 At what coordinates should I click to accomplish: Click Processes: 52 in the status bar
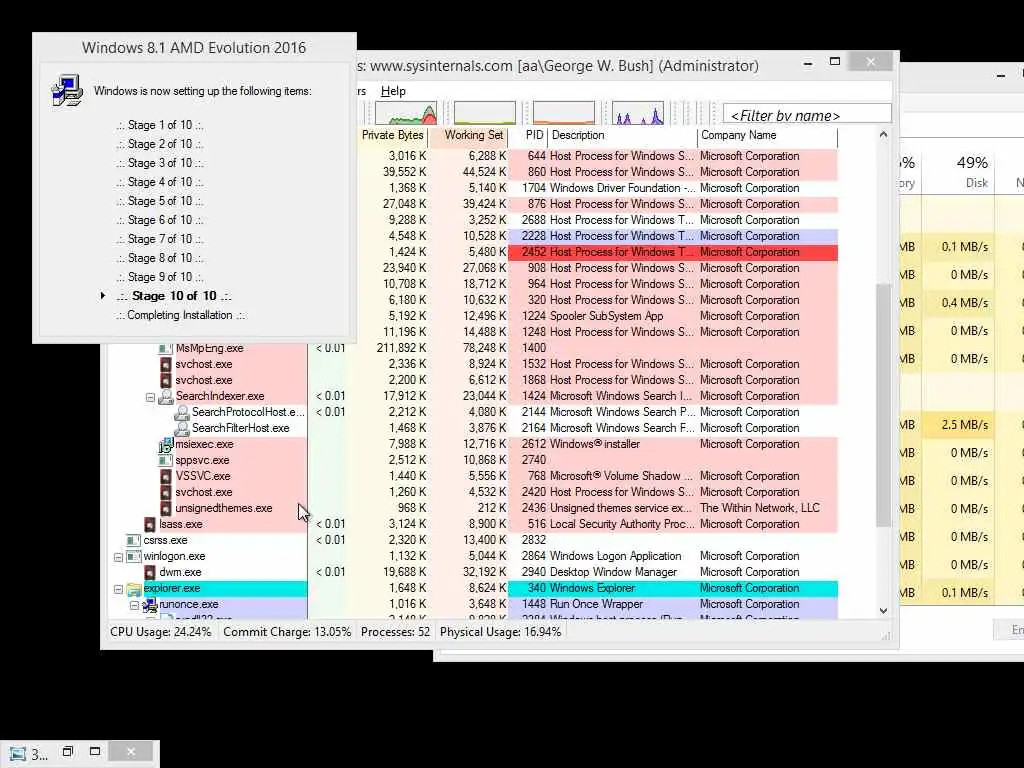pyautogui.click(x=395, y=632)
